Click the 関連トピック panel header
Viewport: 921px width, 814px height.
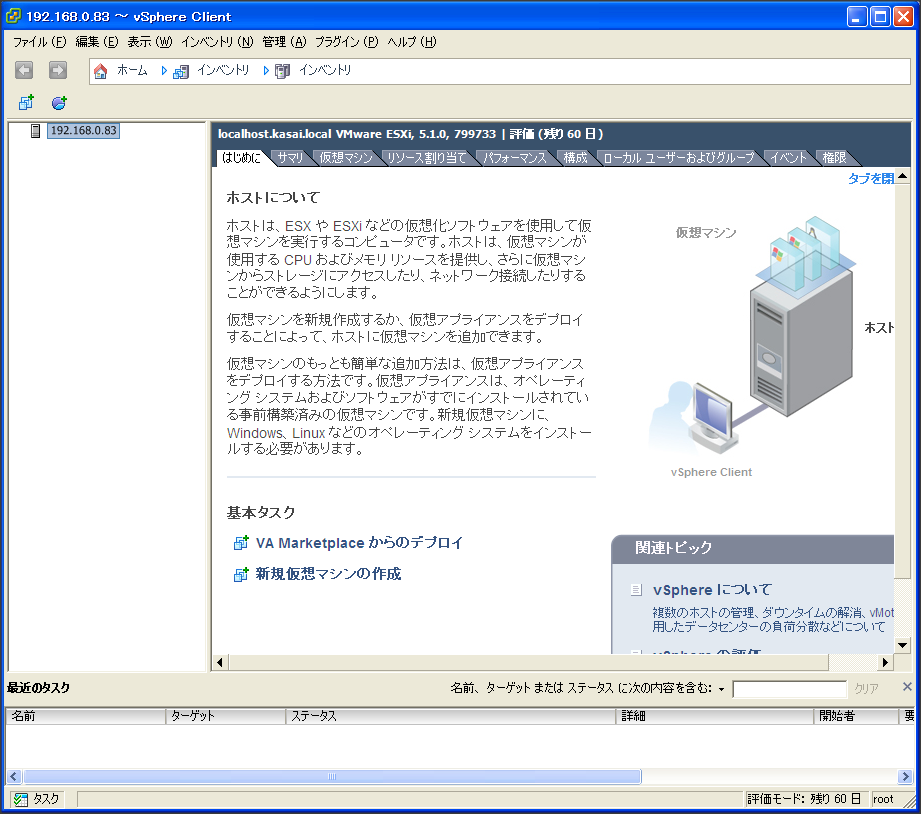point(752,549)
